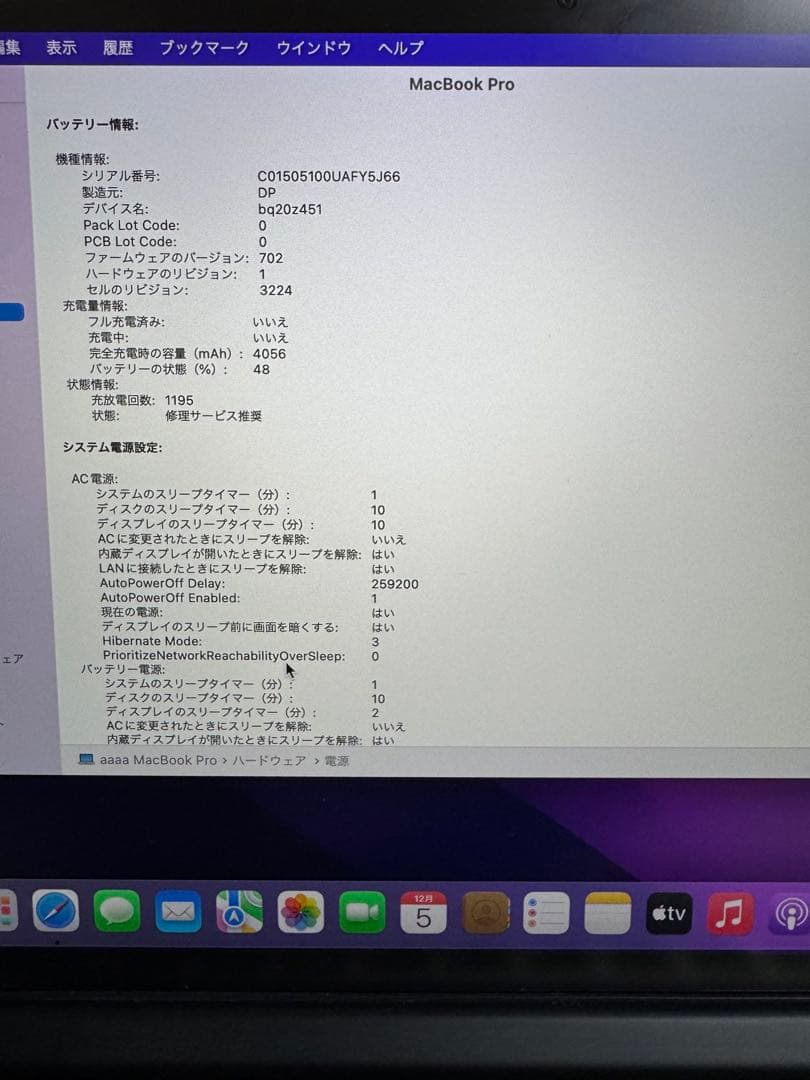
Task: Select ハードウェア in the path bar
Action: click(269, 760)
